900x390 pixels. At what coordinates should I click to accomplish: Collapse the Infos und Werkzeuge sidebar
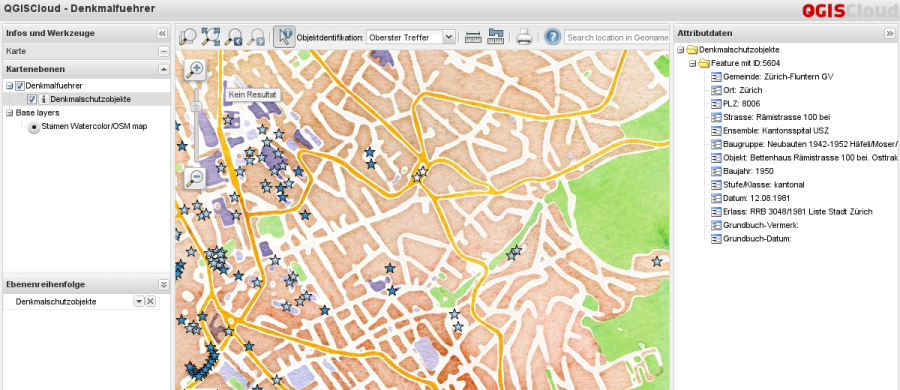(162, 33)
